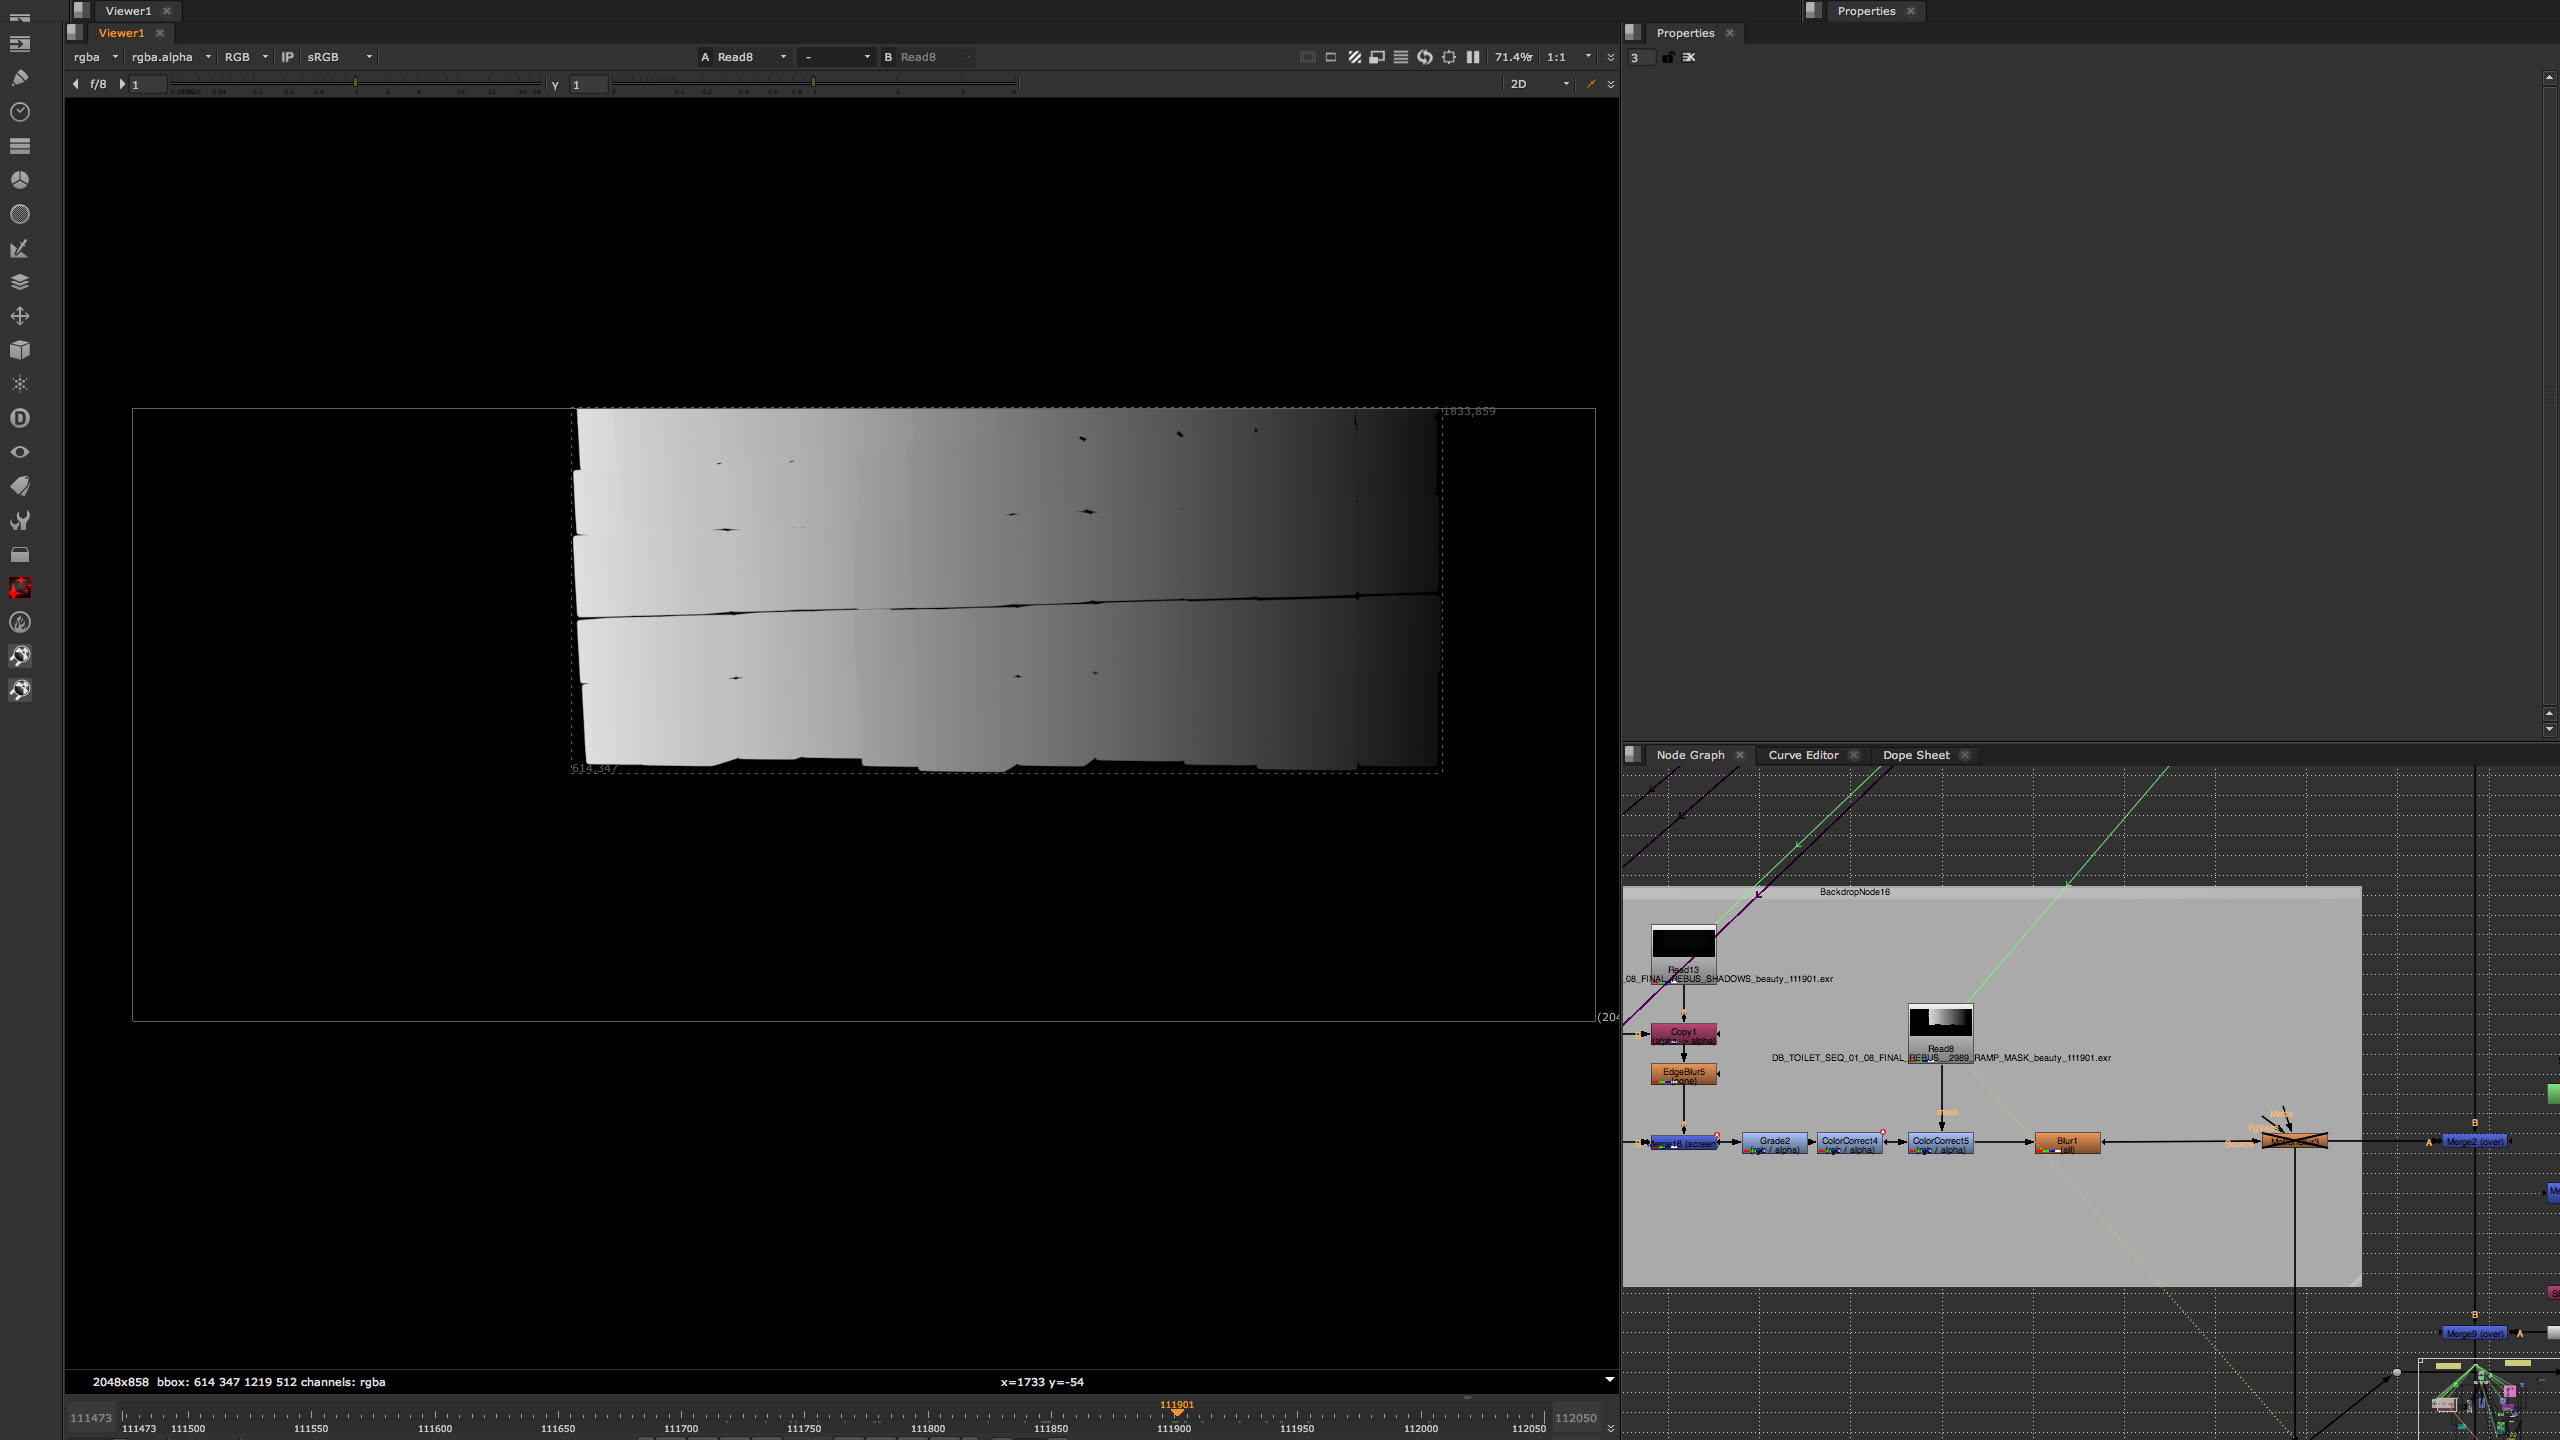Open the 2D view mode dropdown

coord(1540,84)
